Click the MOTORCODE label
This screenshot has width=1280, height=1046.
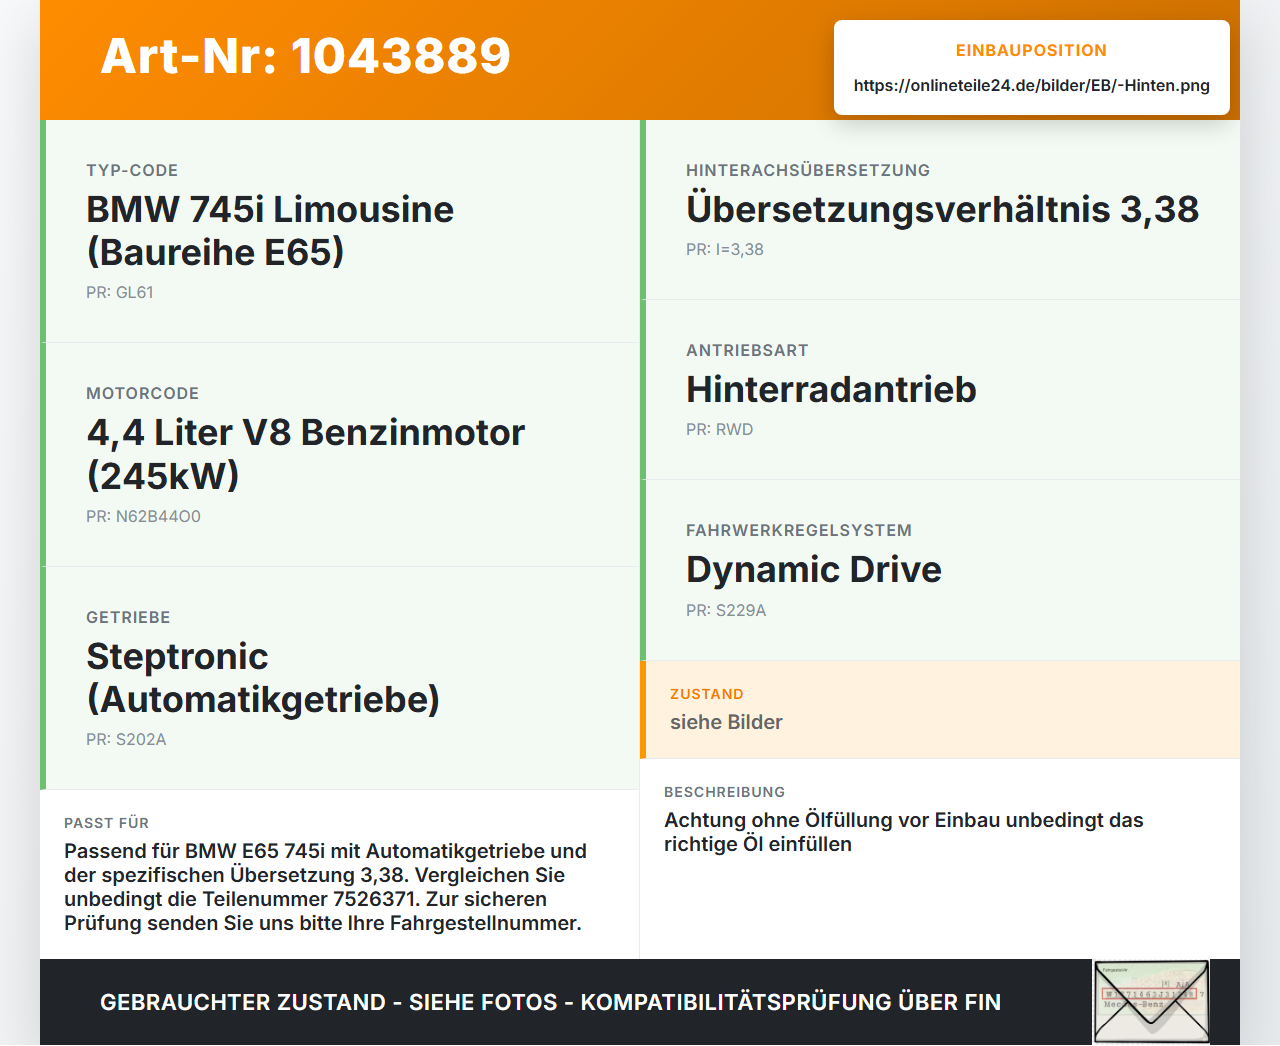coord(142,393)
